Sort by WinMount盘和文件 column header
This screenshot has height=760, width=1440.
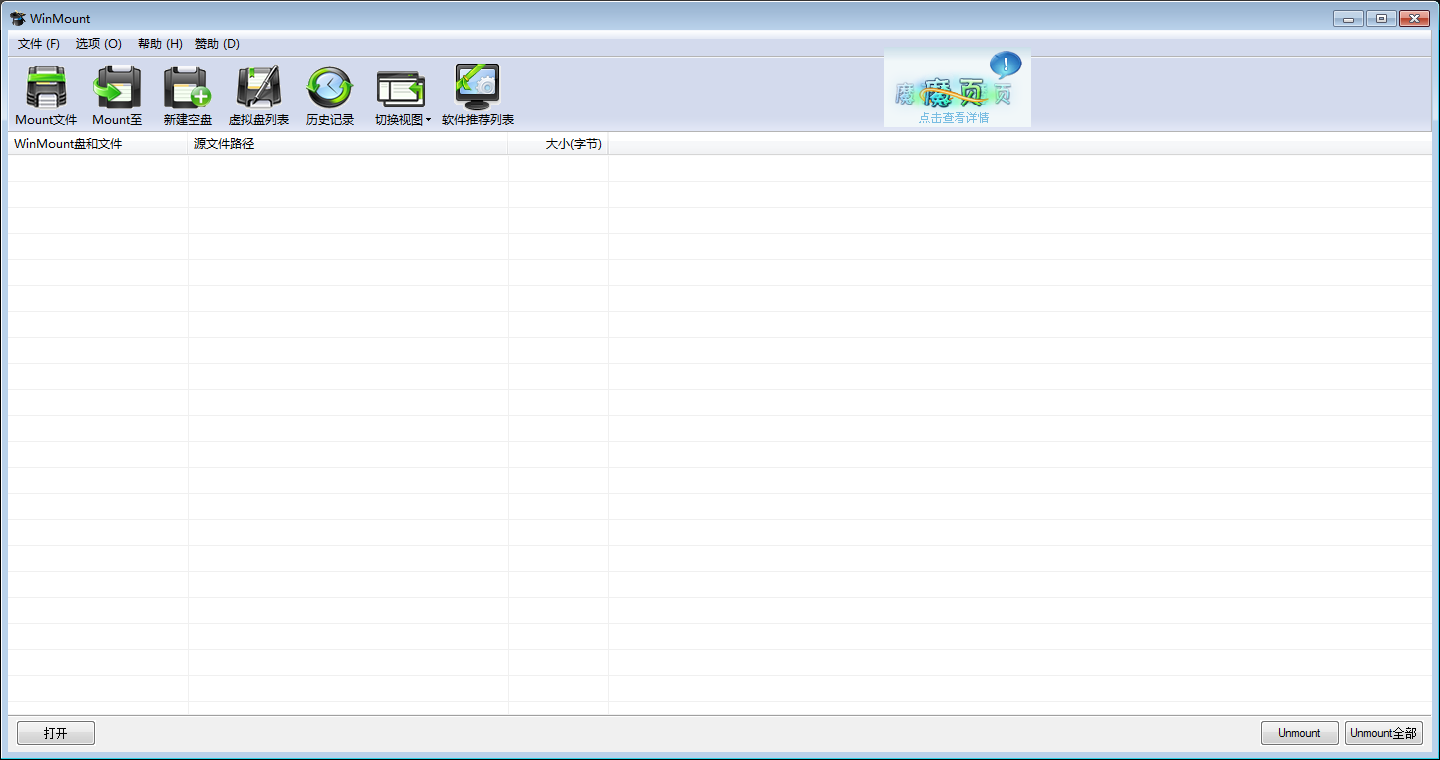98,144
